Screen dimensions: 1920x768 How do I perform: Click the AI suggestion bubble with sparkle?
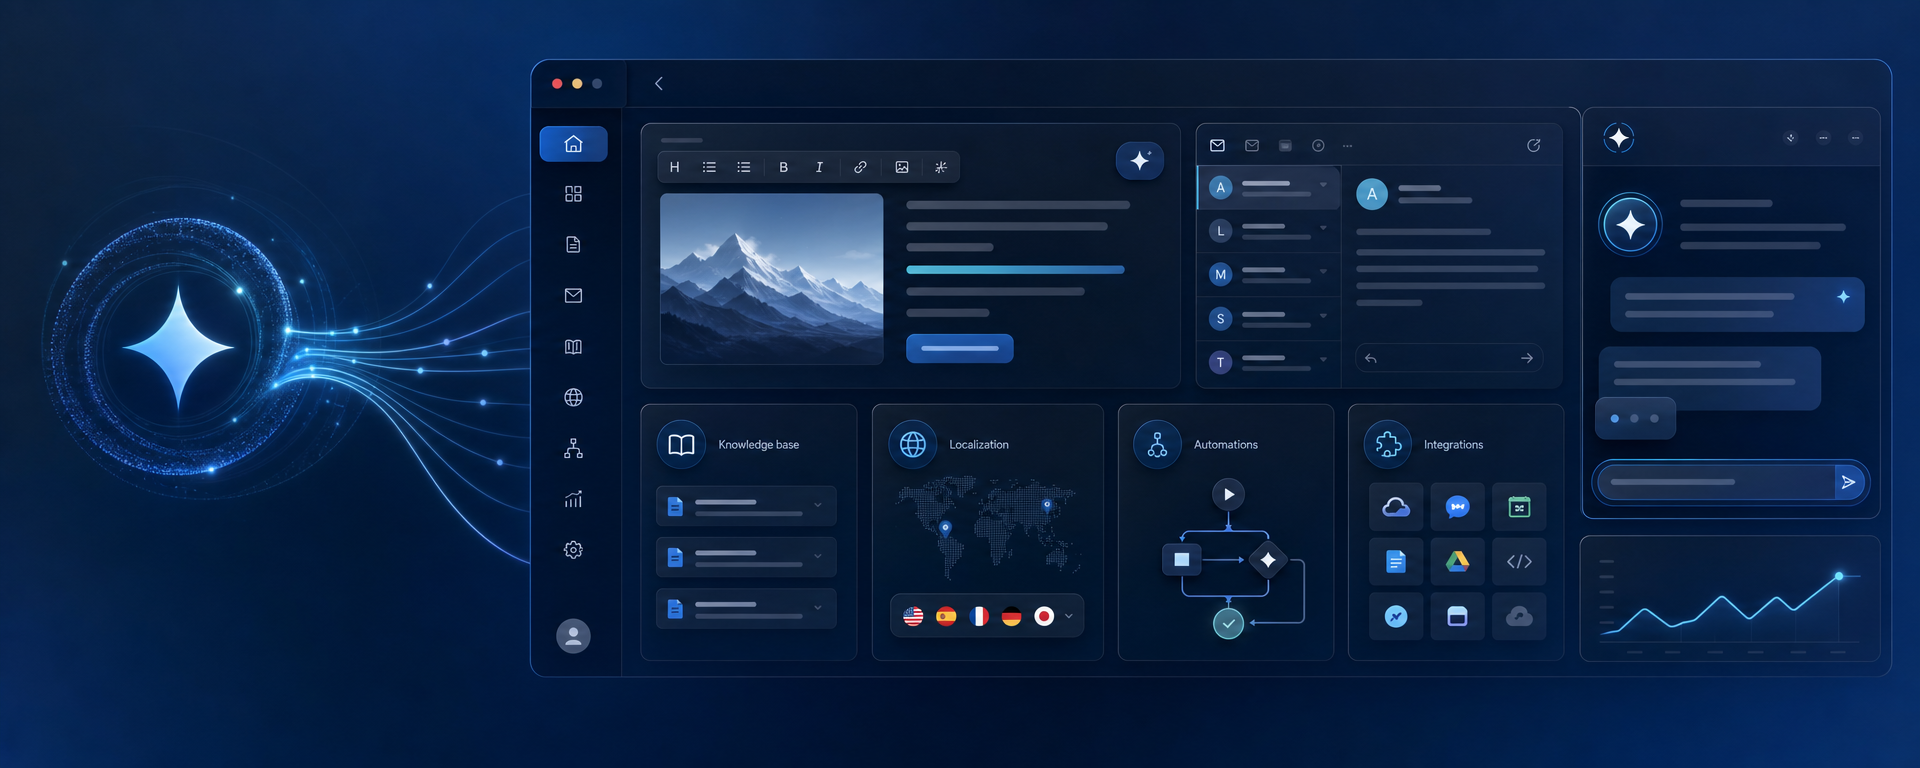click(x=1737, y=305)
